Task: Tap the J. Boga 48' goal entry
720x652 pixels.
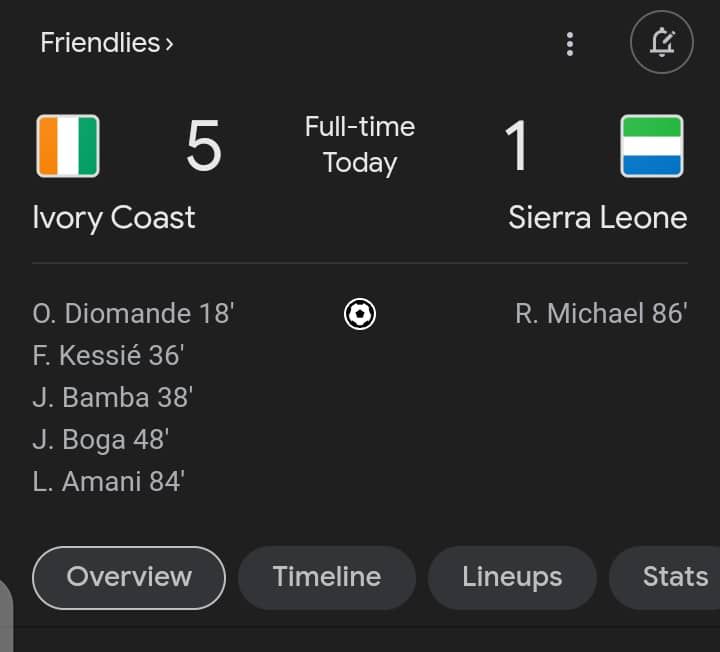Action: (100, 440)
